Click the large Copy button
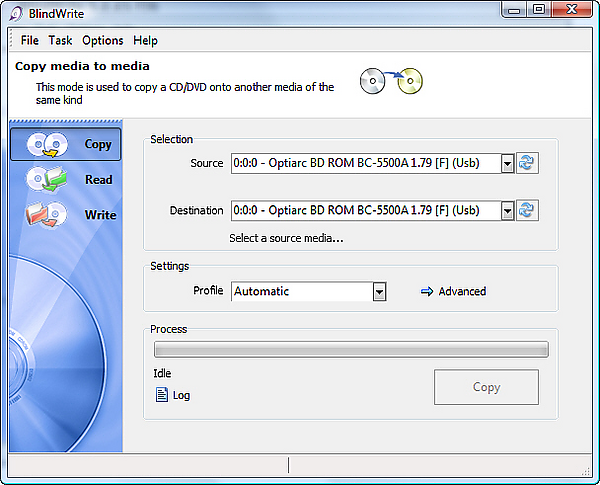This screenshot has width=600, height=485. click(x=486, y=387)
